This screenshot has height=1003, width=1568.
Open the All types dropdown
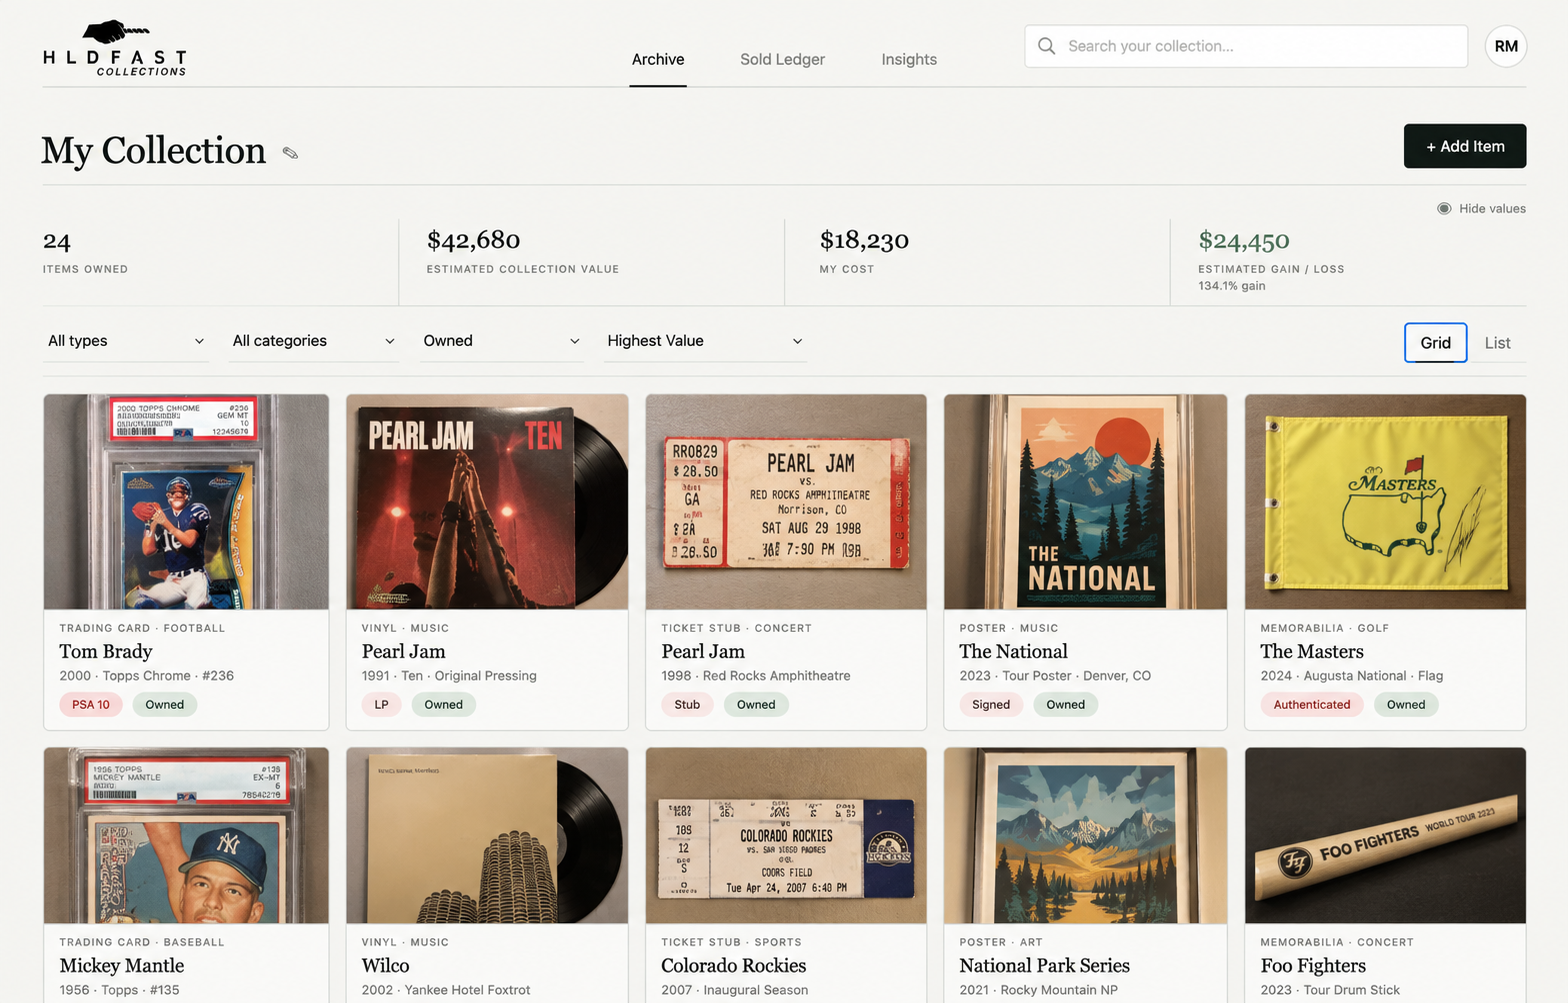126,341
